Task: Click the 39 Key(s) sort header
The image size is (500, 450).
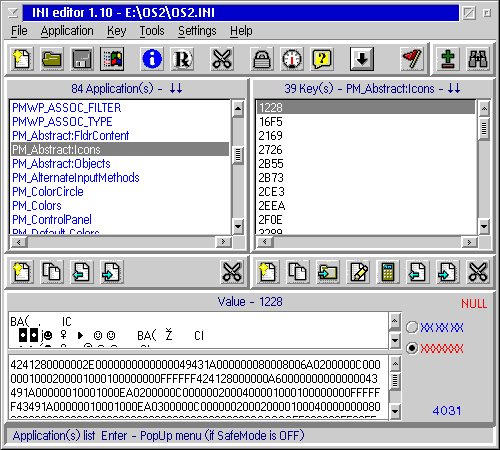Action: tap(372, 89)
